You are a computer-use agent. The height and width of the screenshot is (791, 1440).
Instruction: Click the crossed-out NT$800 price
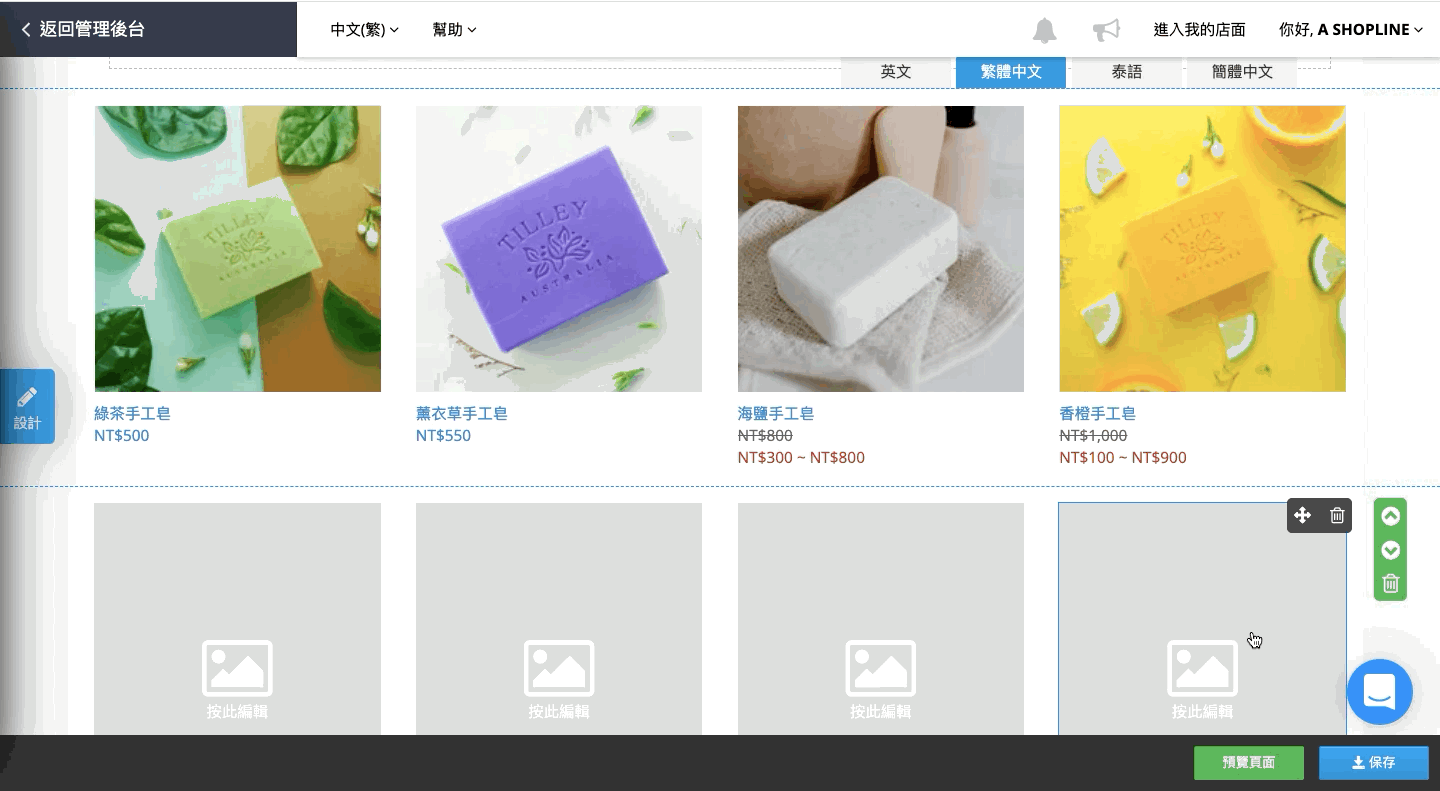[x=765, y=436]
